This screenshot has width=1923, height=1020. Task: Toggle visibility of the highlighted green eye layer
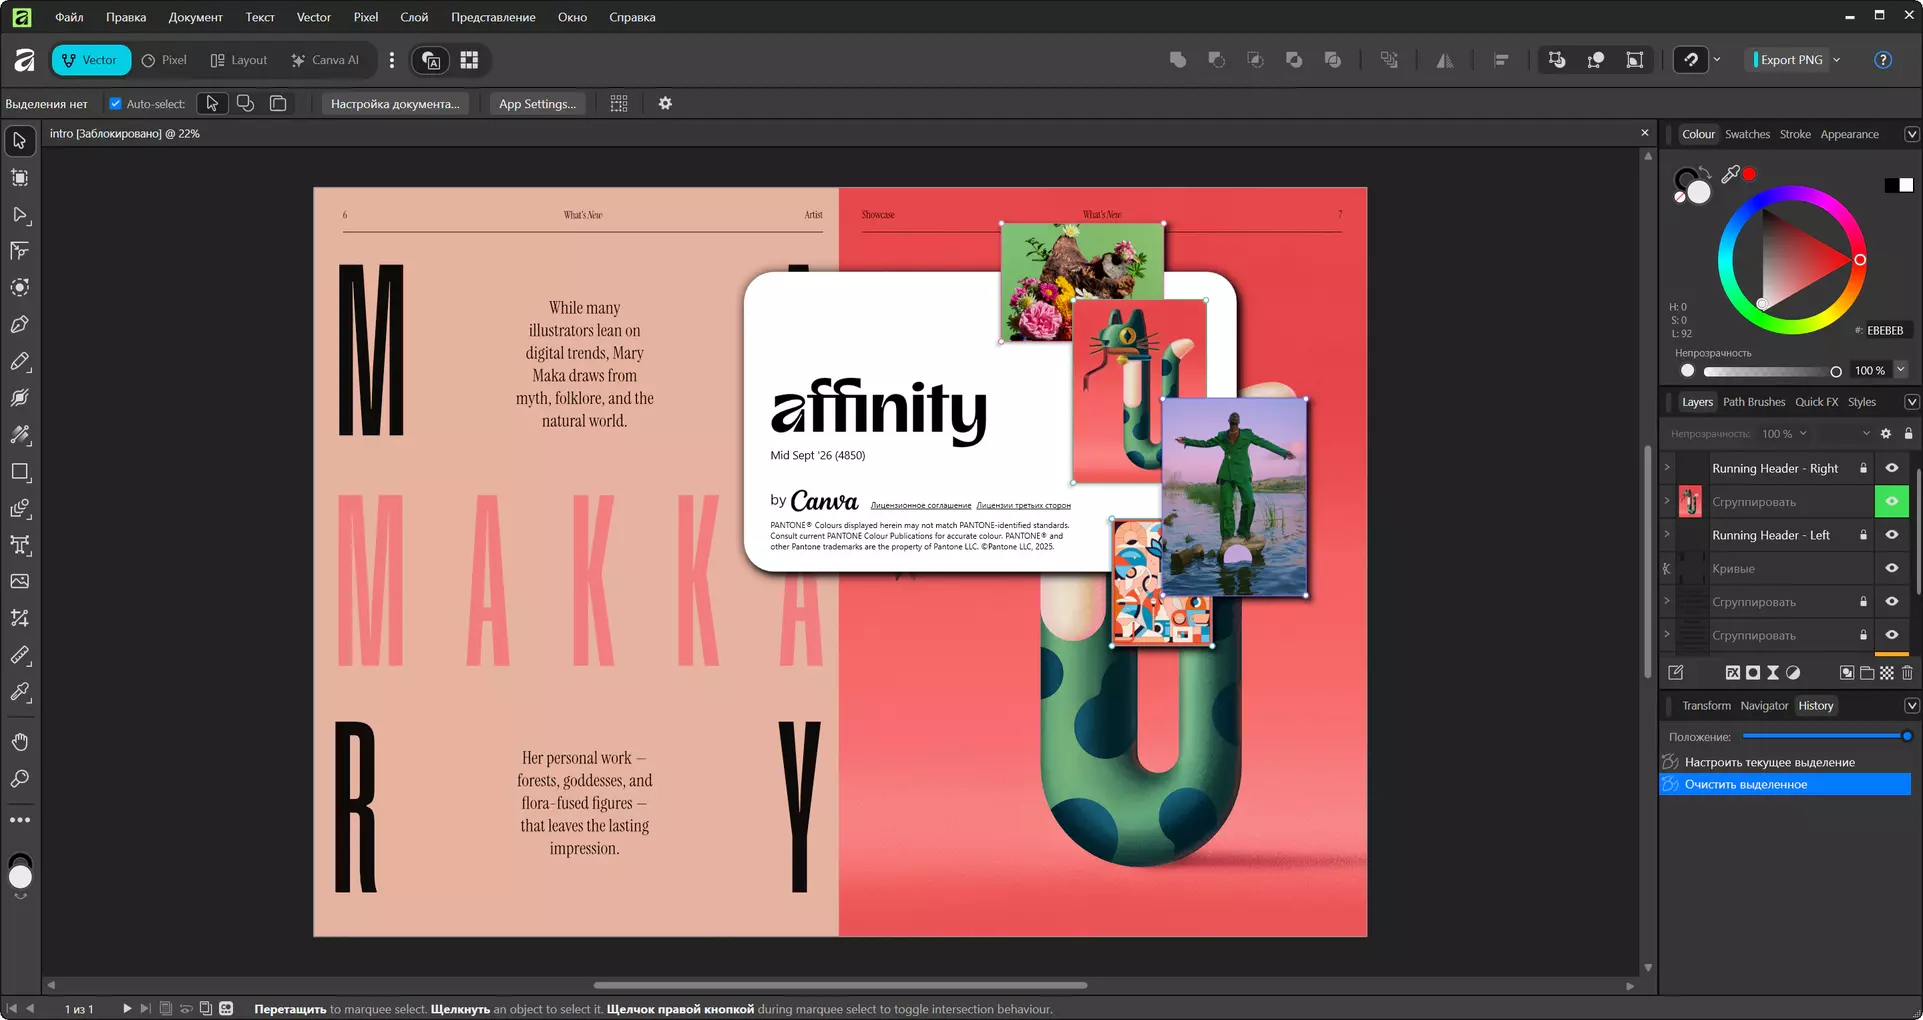click(1892, 501)
